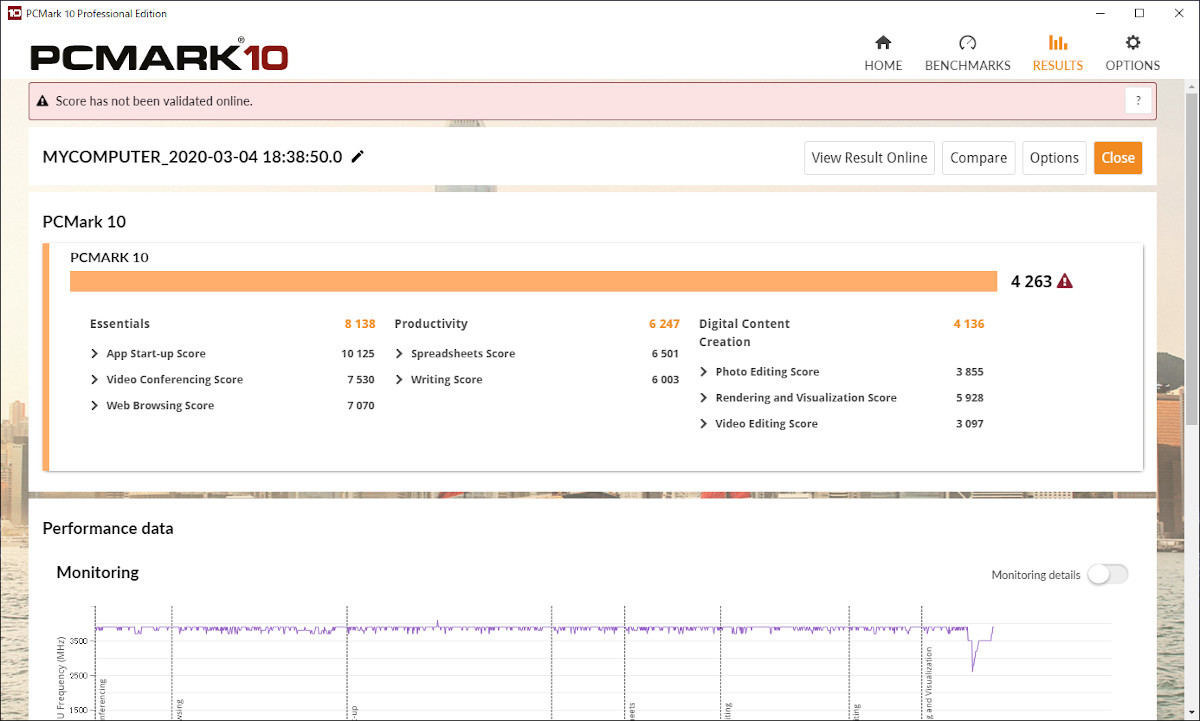Viewport: 1200px width, 721px height.
Task: Open the Home tab house icon
Action: (x=883, y=43)
